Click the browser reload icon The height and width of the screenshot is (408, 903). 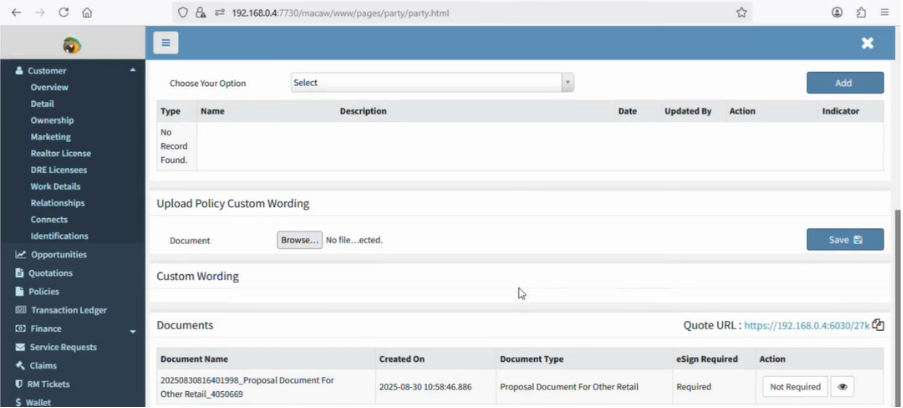click(x=63, y=12)
